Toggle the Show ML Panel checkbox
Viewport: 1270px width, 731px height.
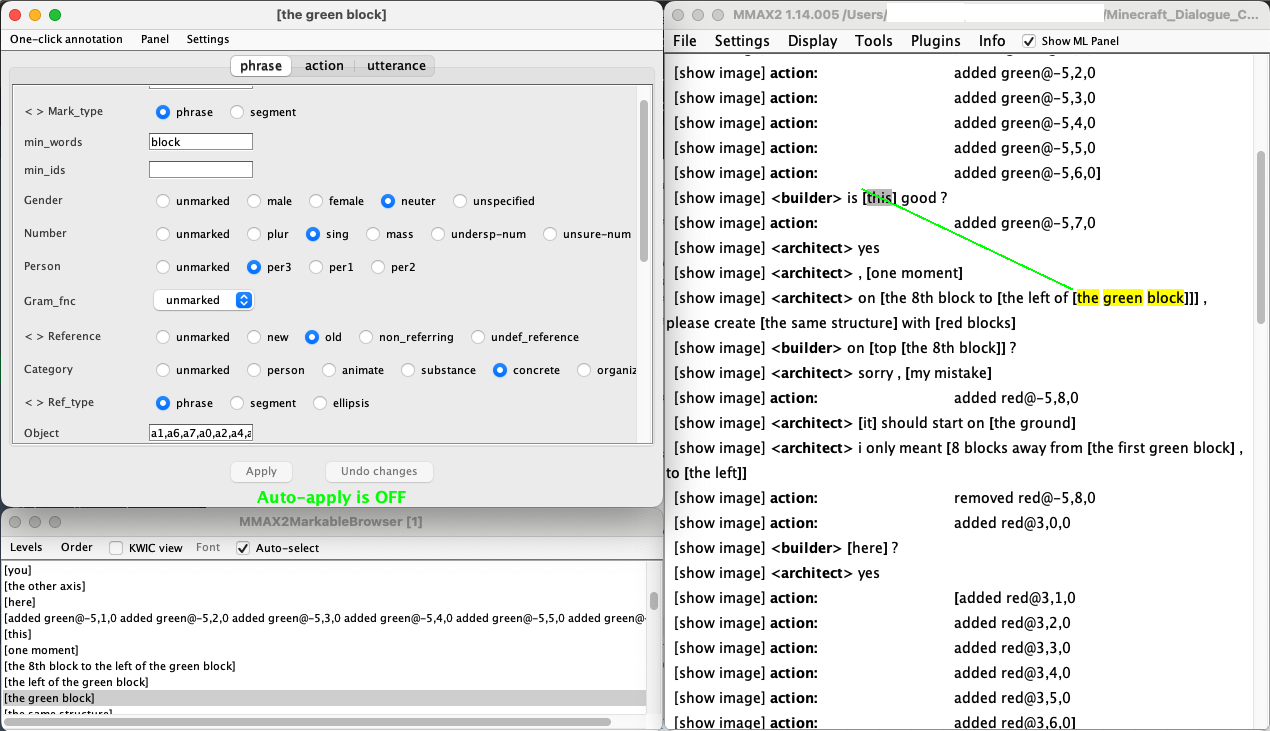1029,41
